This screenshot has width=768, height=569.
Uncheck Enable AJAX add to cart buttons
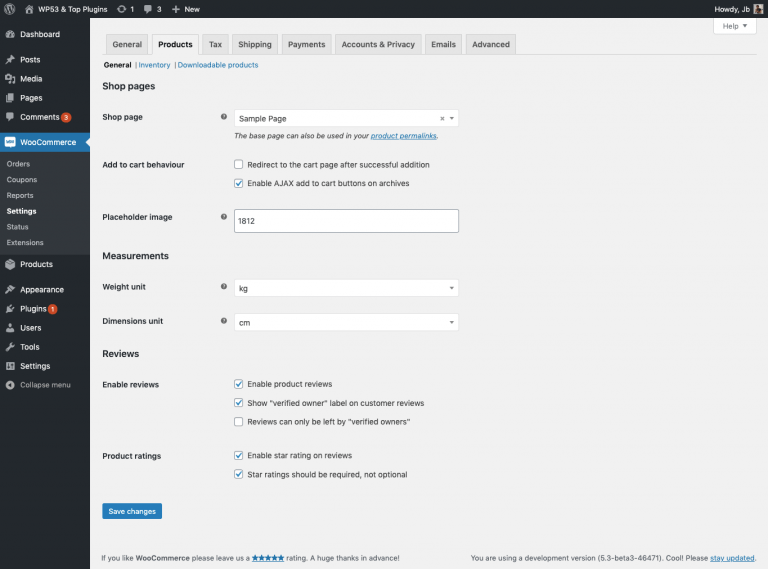[239, 183]
